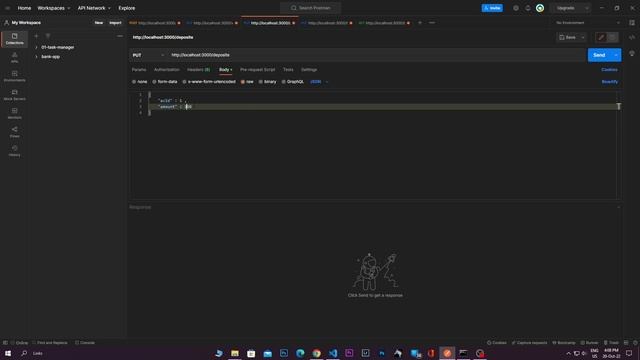This screenshot has height=360, width=640.
Task: Open the tab overflow three-dots menu
Action: coord(432,23)
